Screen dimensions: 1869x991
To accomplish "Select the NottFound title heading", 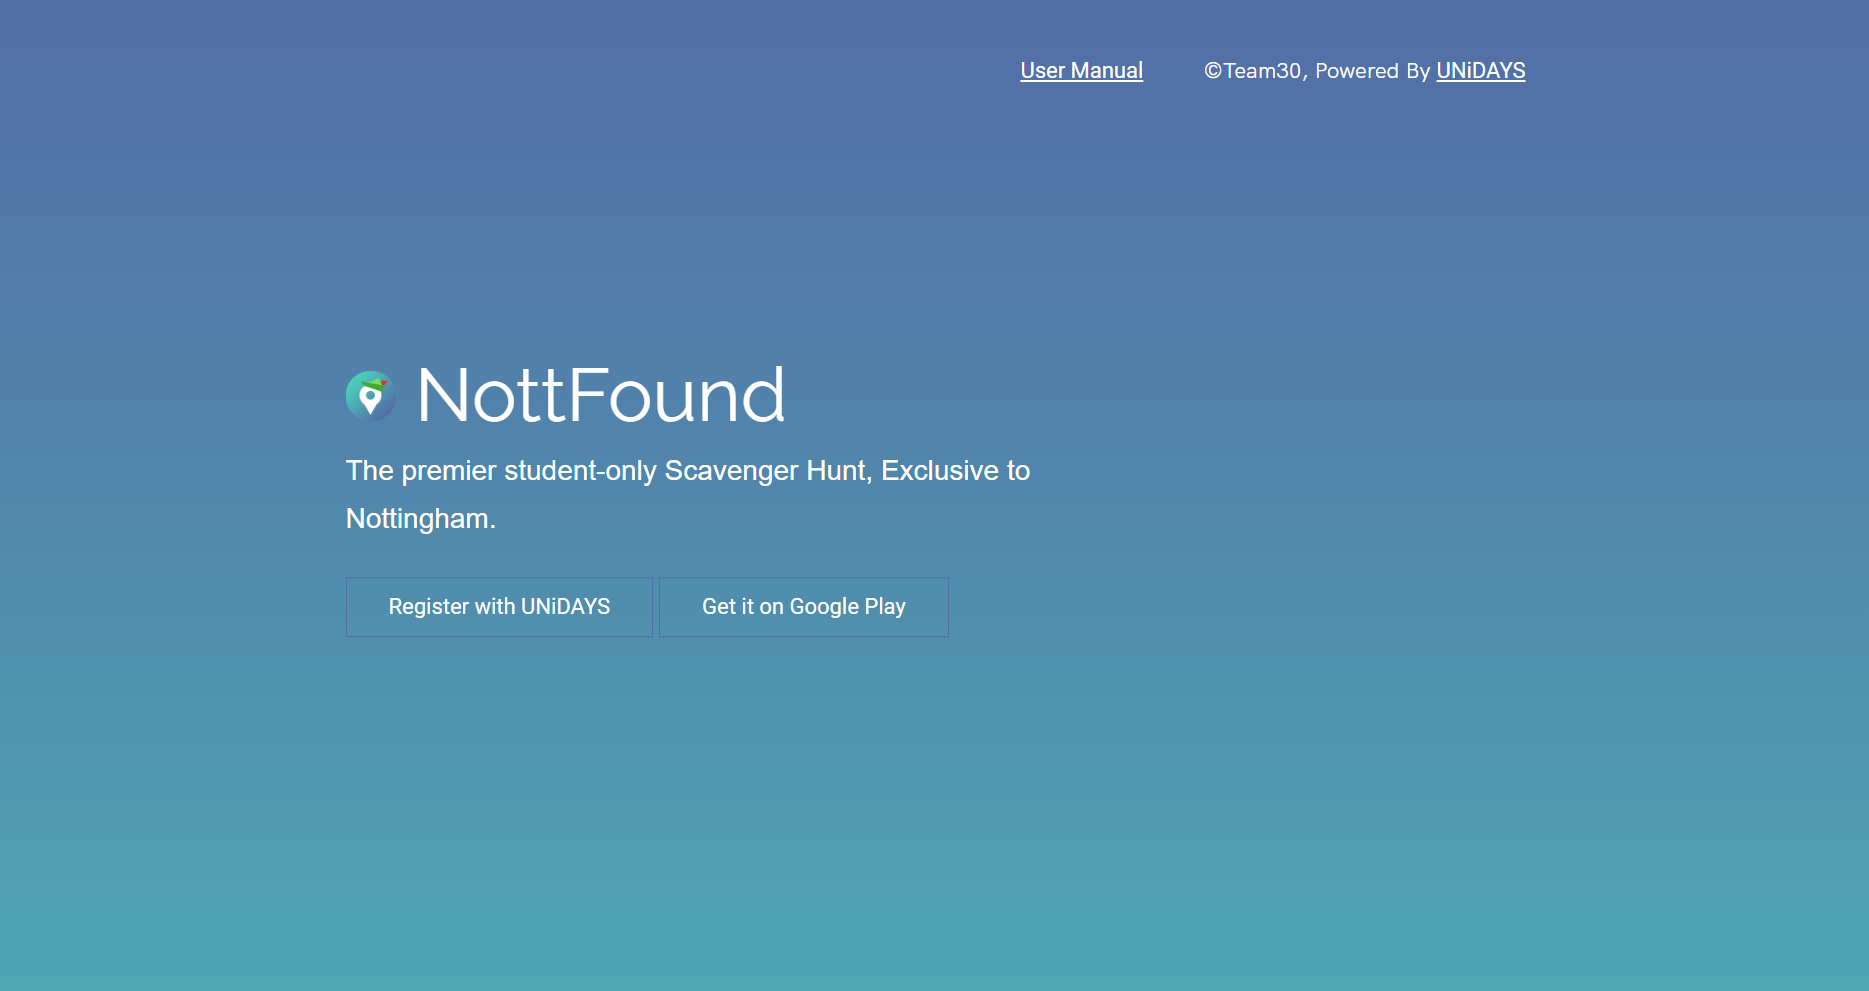I will point(598,396).
